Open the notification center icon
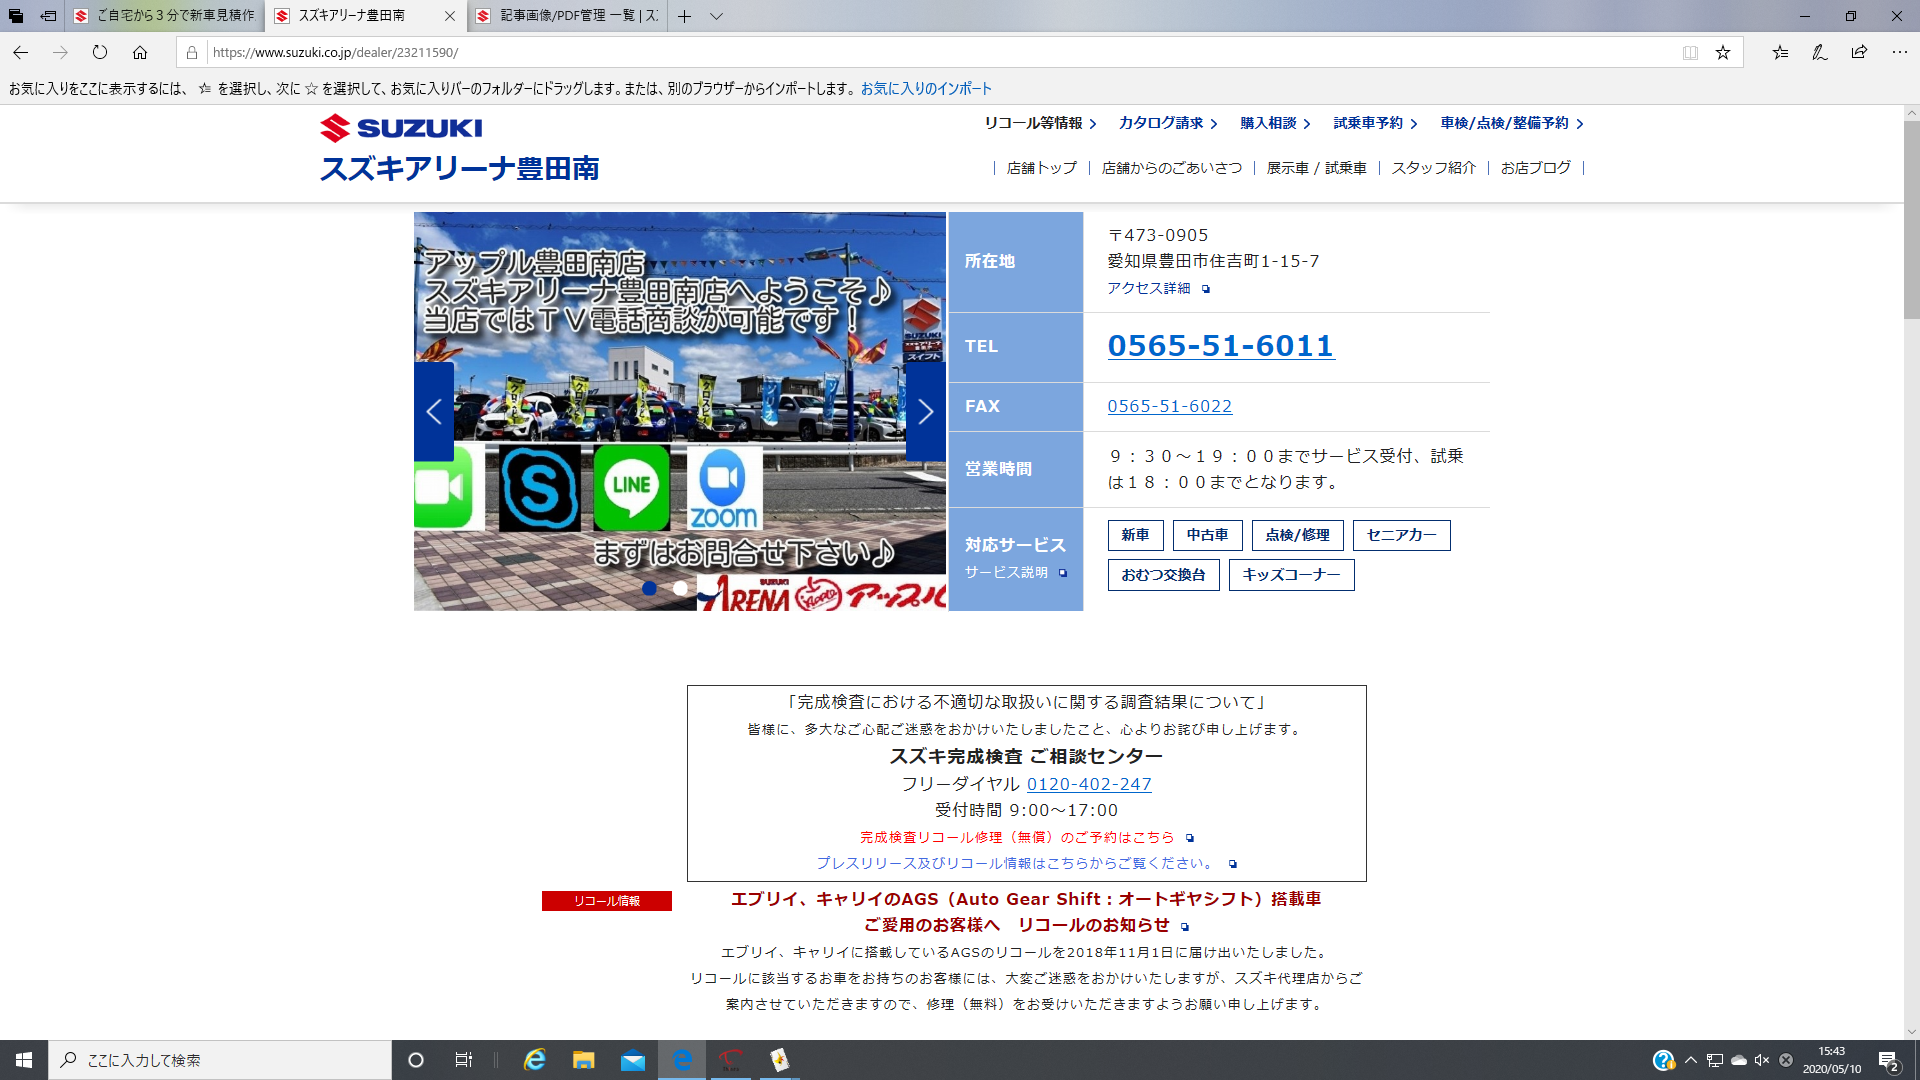Image resolution: width=1920 pixels, height=1080 pixels. pyautogui.click(x=1889, y=1060)
